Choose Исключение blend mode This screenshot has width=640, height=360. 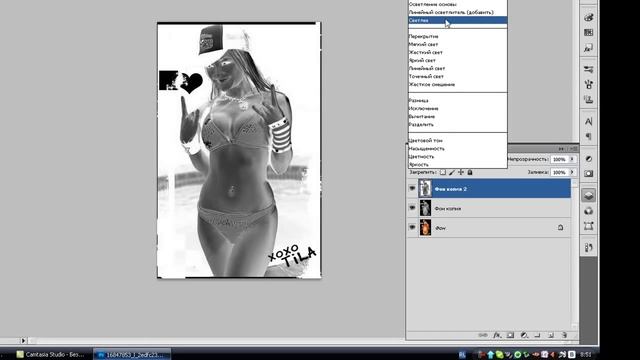(x=458, y=109)
